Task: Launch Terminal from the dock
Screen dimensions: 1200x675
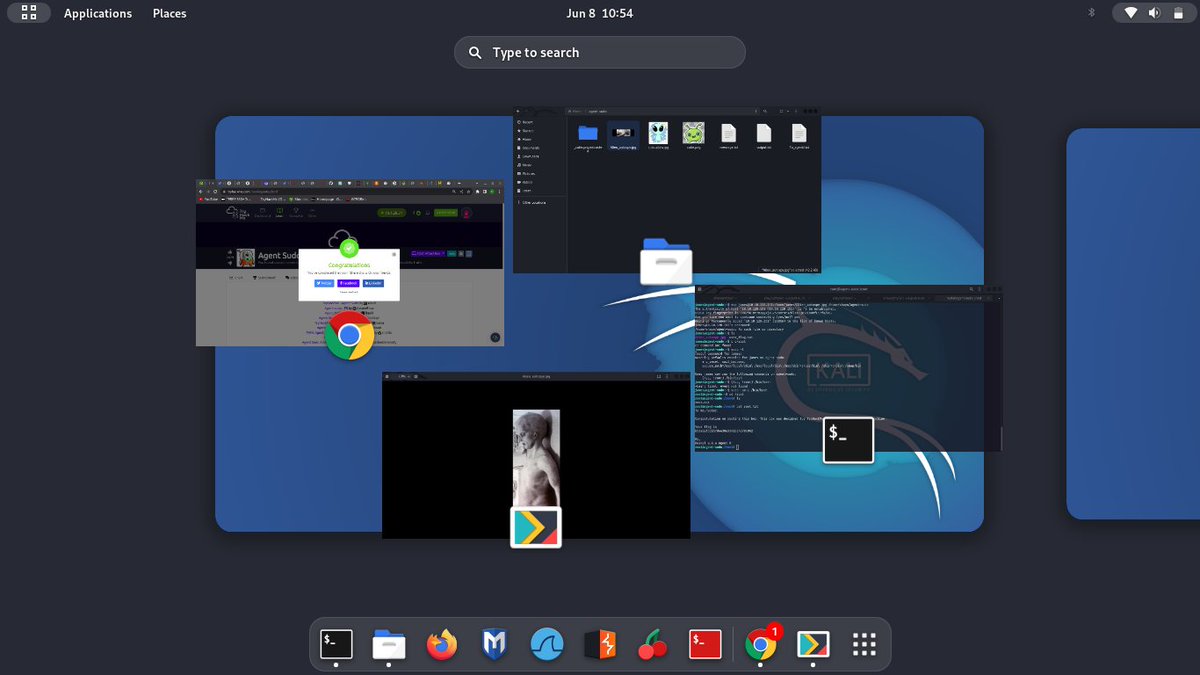Action: click(x=336, y=644)
